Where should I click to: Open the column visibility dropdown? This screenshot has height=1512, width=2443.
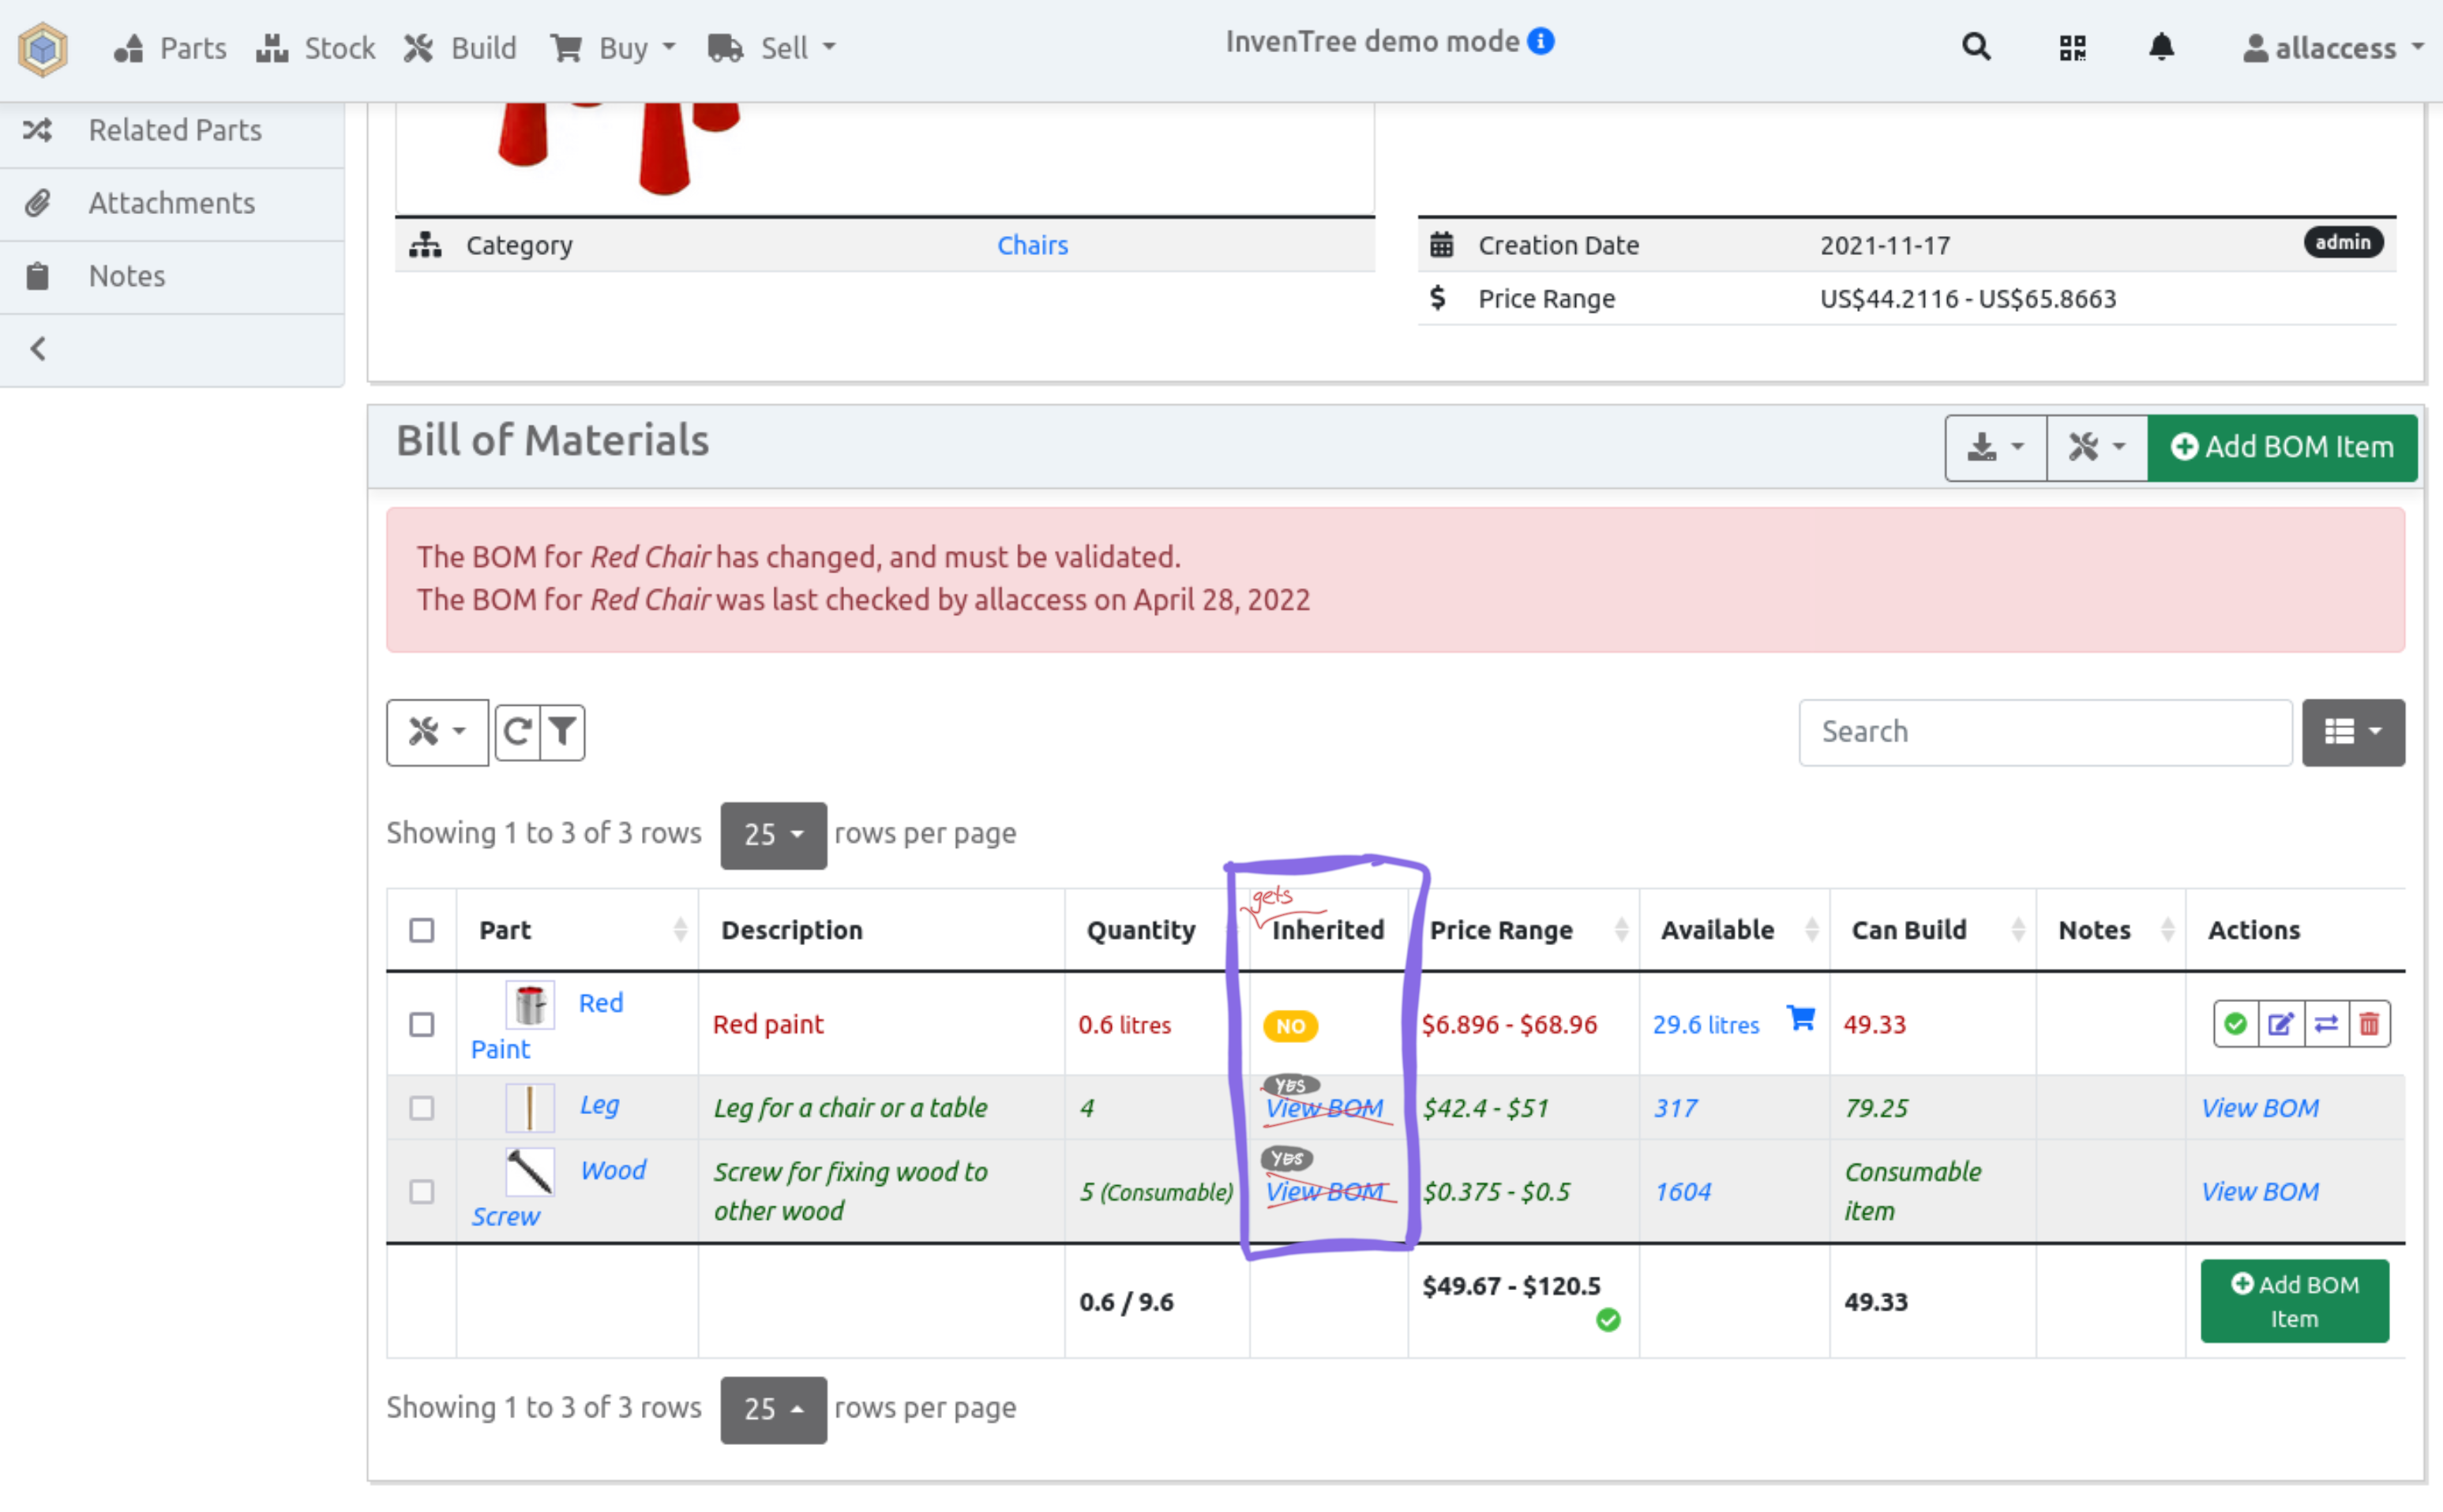point(2353,732)
